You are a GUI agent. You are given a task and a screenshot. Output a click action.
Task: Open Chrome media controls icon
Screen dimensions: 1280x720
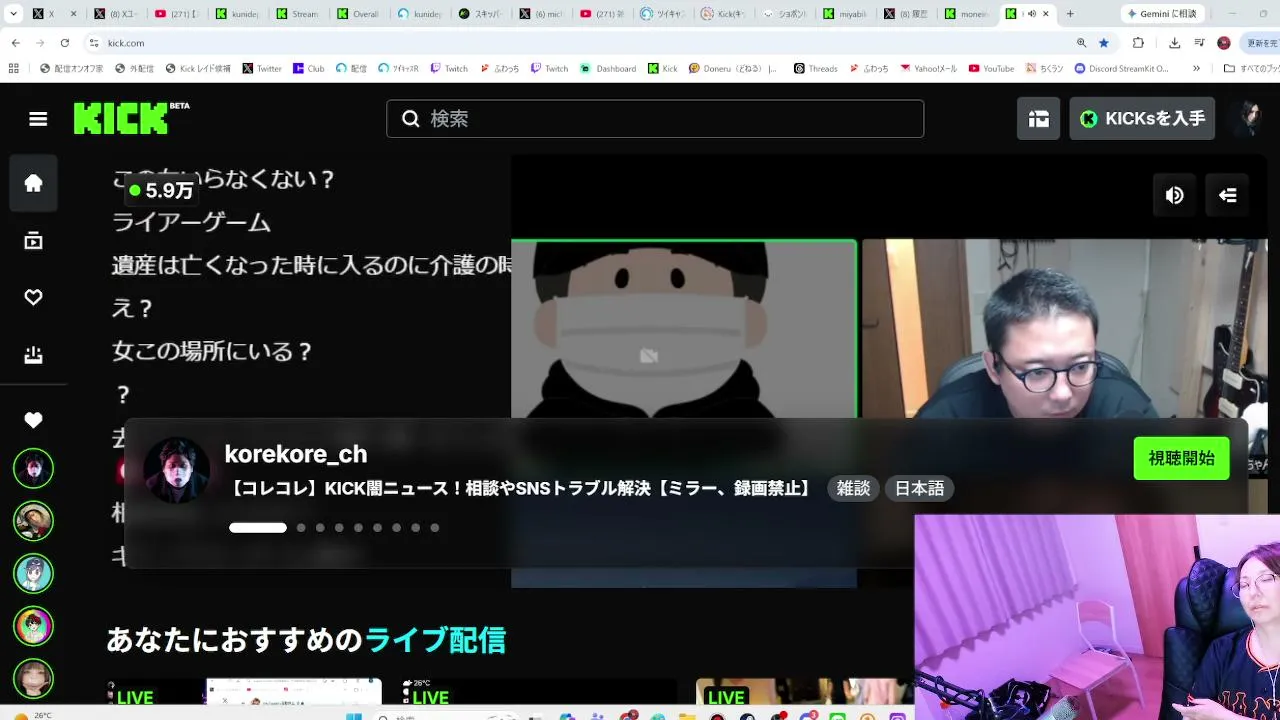pyautogui.click(x=1198, y=43)
